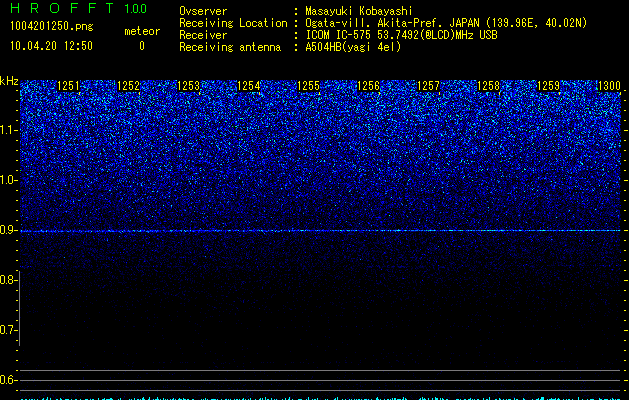Click the kHz axis unit label

[x=9, y=81]
